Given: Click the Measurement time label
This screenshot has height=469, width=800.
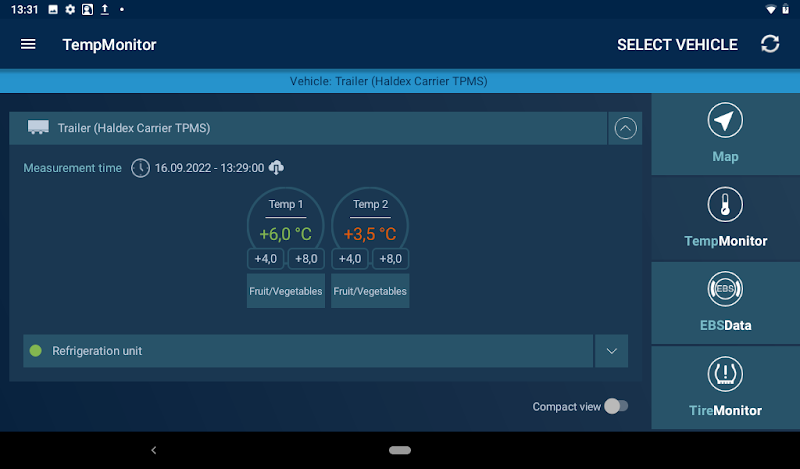Looking at the screenshot, I should [x=72, y=168].
